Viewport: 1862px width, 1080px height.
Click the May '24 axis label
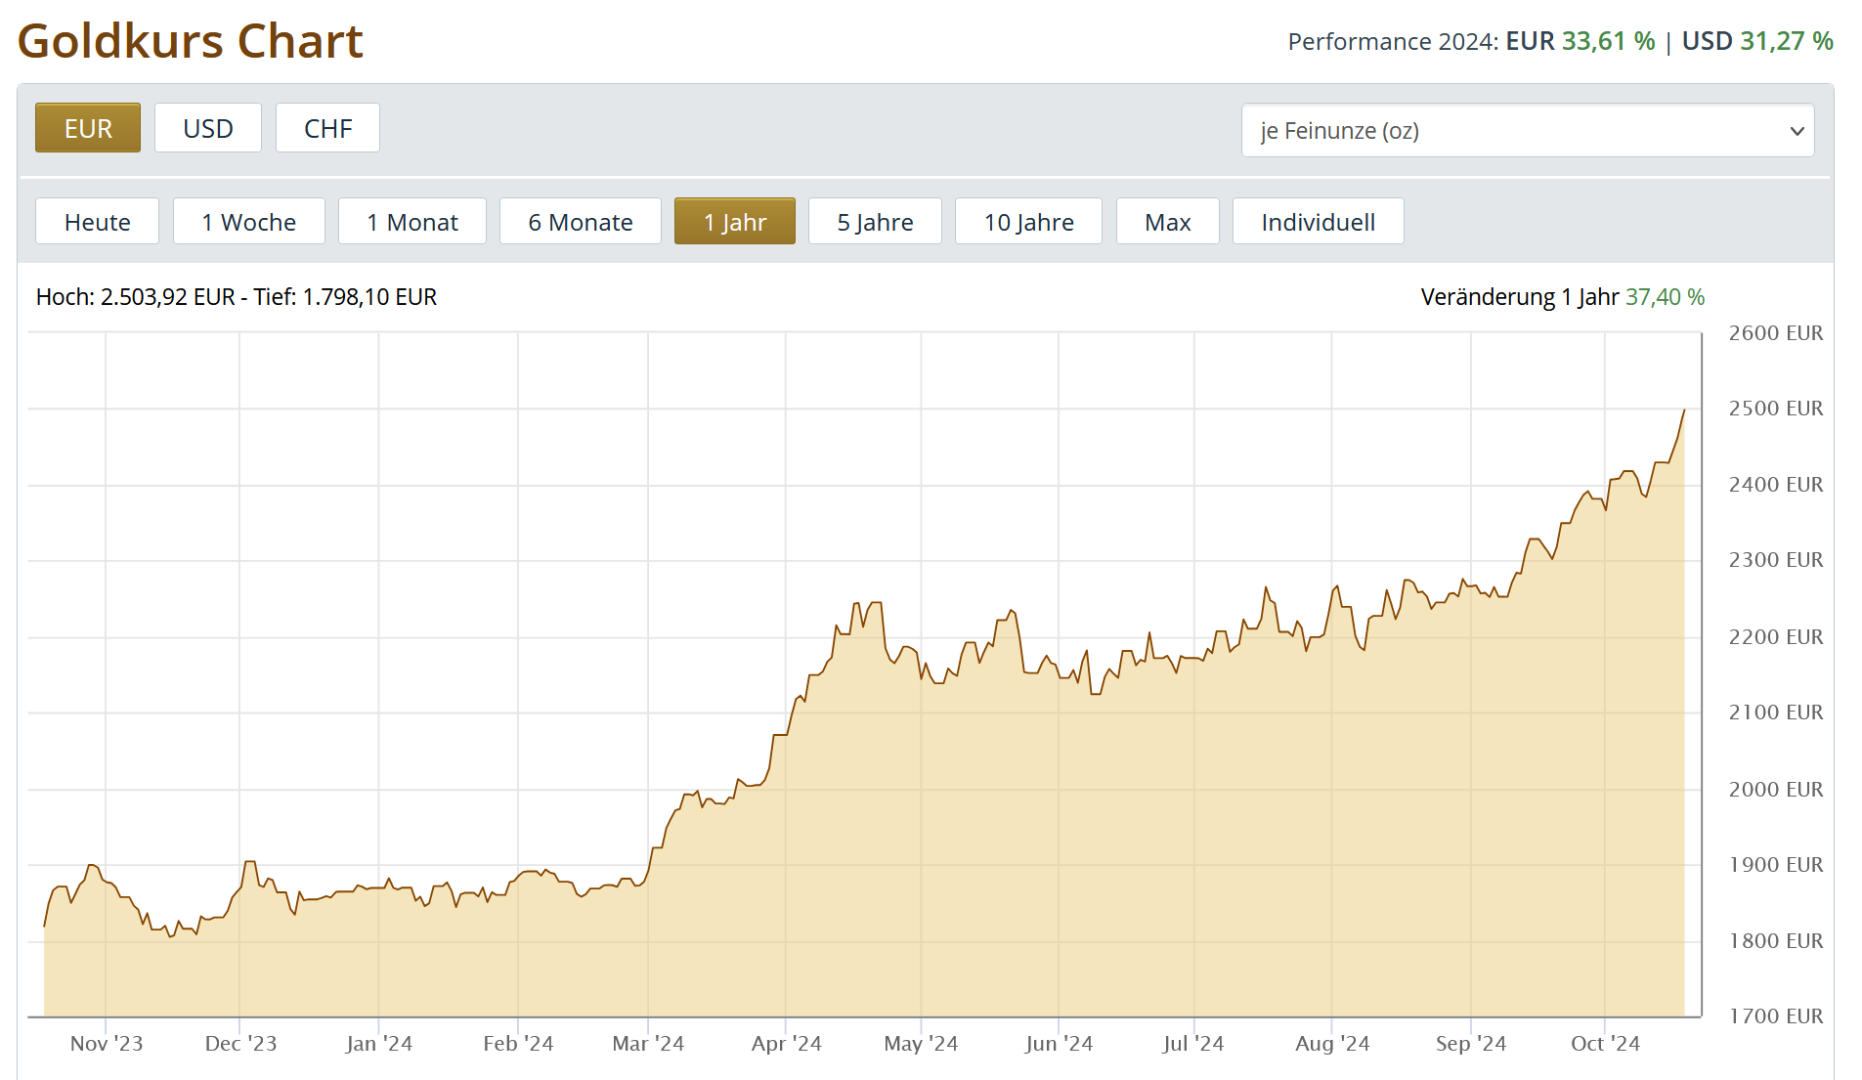click(x=921, y=1044)
